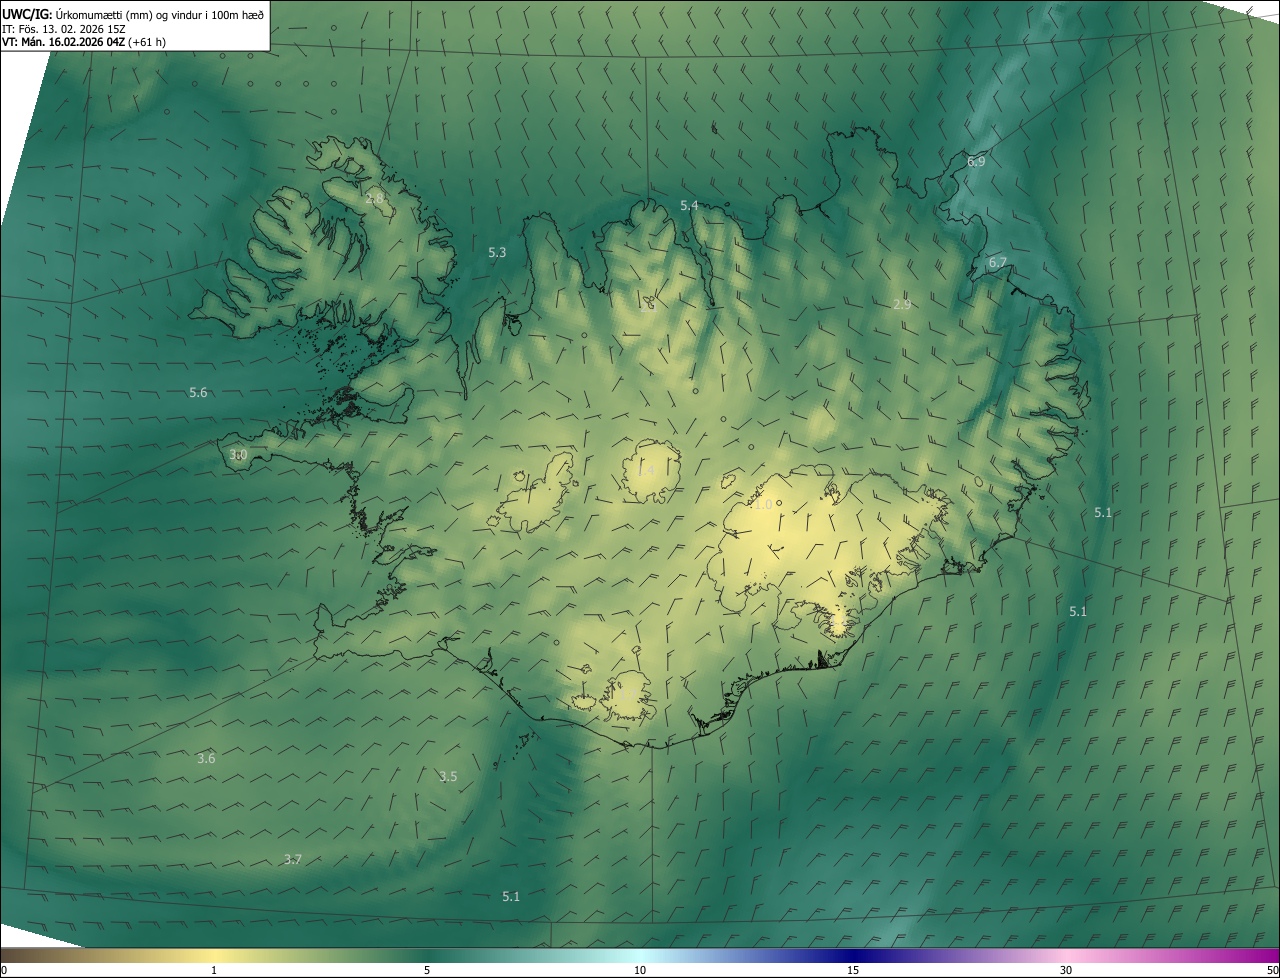Click the 50 tick on the color scale
The height and width of the screenshot is (978, 1280).
tap(1272, 970)
